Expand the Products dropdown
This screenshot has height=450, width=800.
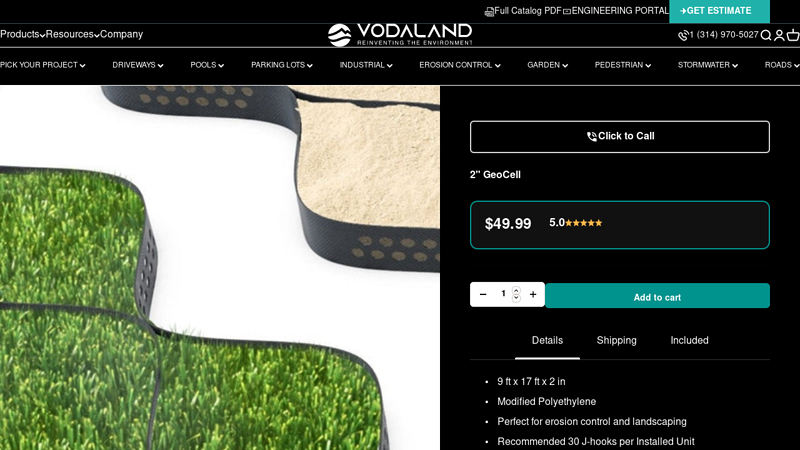[x=22, y=34]
